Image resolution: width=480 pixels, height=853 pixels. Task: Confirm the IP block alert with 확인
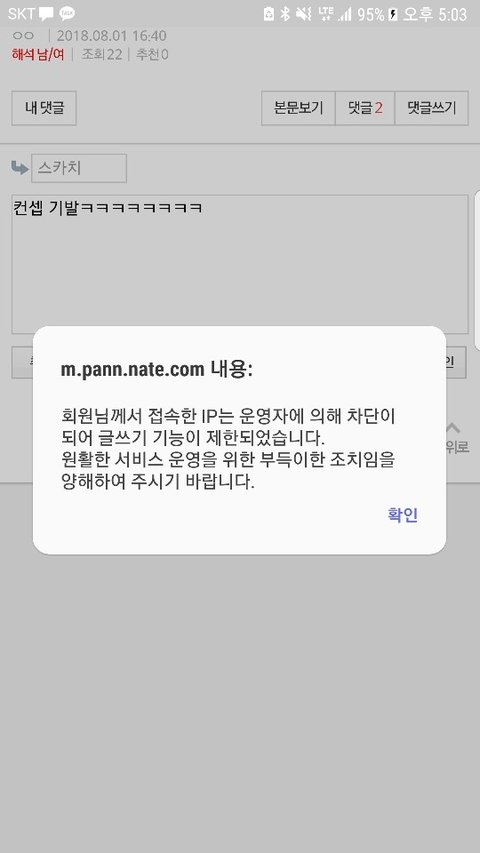tap(403, 515)
